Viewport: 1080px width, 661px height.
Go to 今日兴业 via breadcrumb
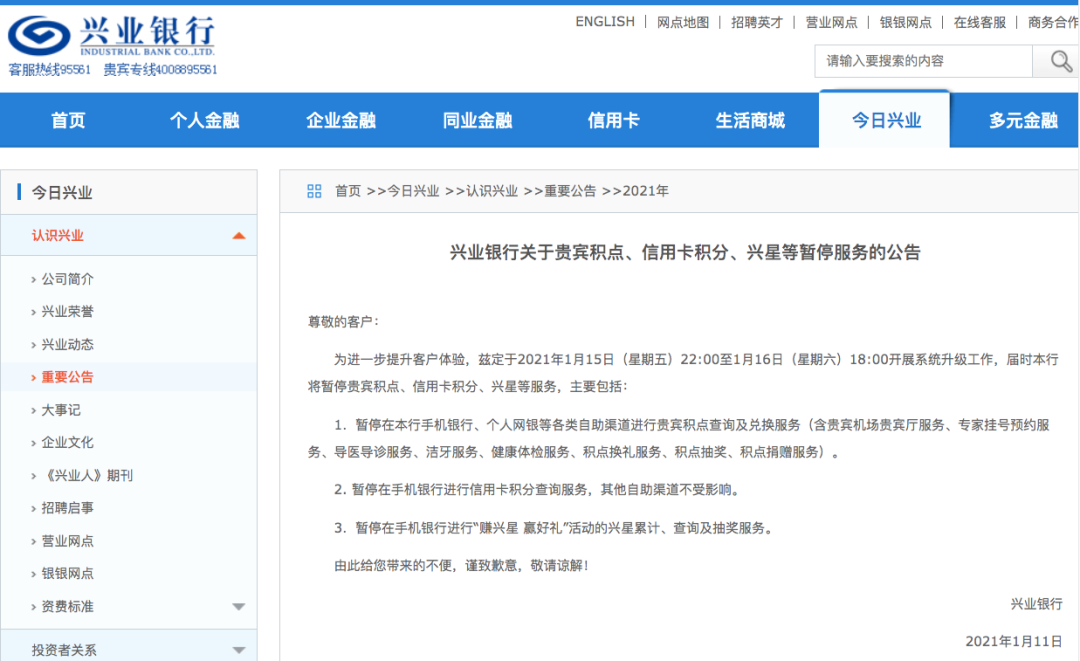pos(413,191)
